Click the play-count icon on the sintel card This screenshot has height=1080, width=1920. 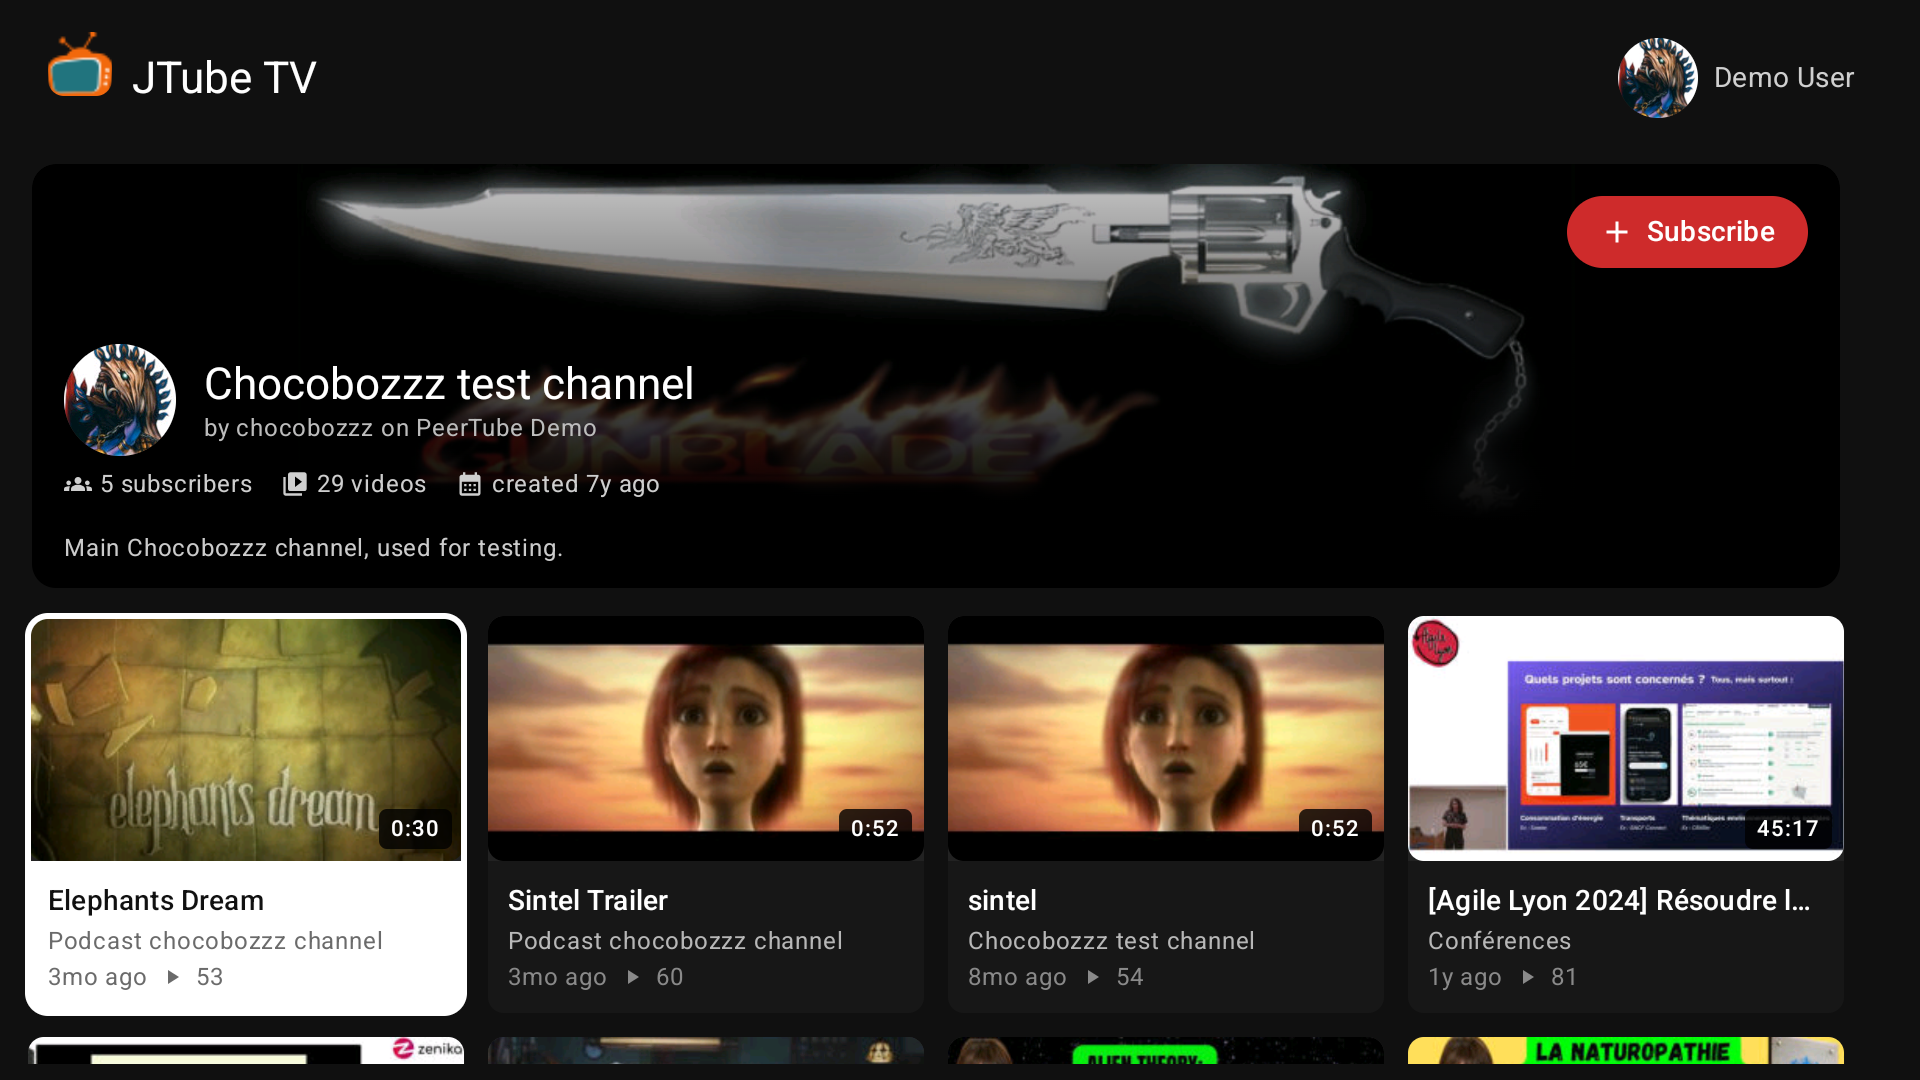coord(1093,977)
